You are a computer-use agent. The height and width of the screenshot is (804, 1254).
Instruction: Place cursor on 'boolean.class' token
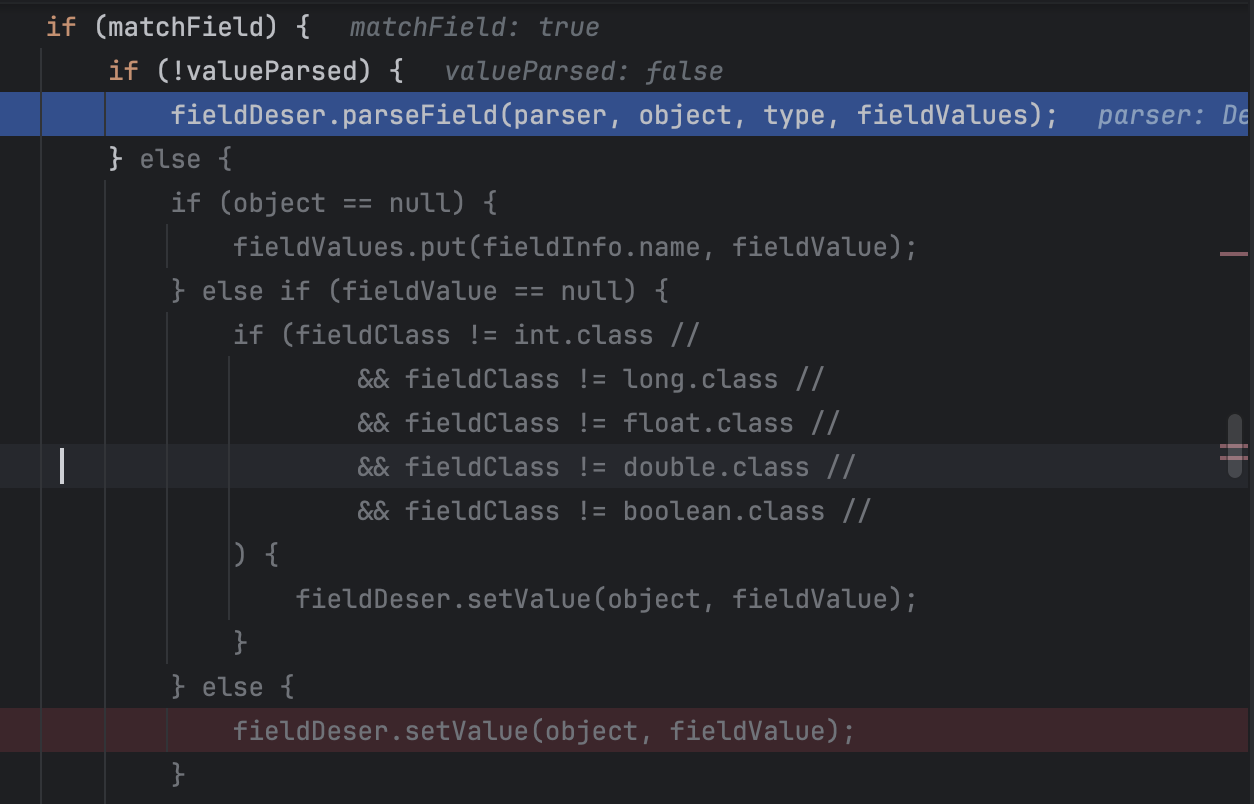(723, 511)
